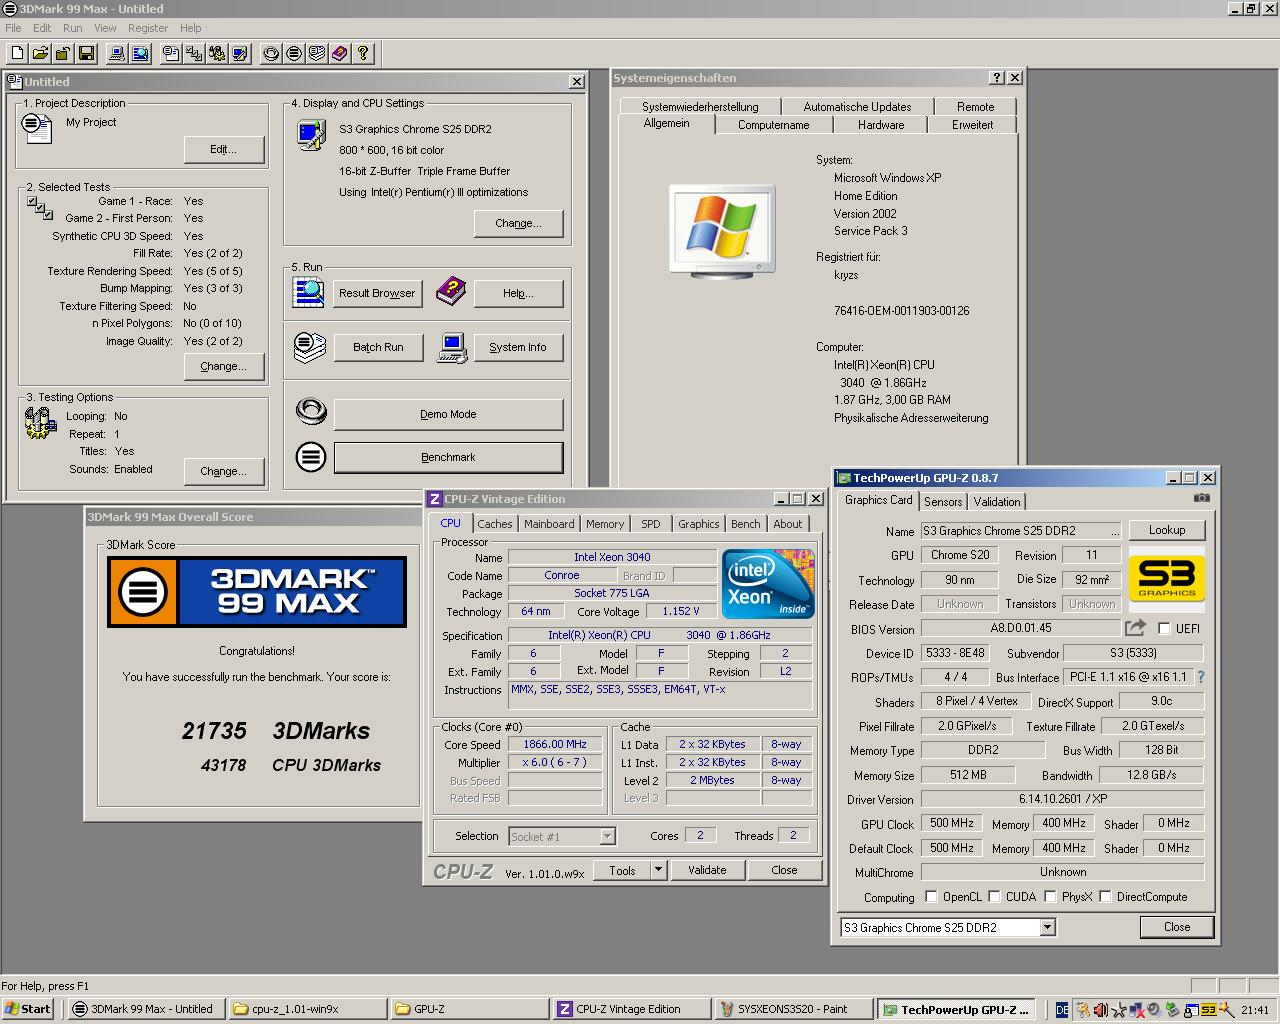Open the graphics card selector dropdown in GPU-Z
1280x1024 pixels.
tap(1047, 928)
